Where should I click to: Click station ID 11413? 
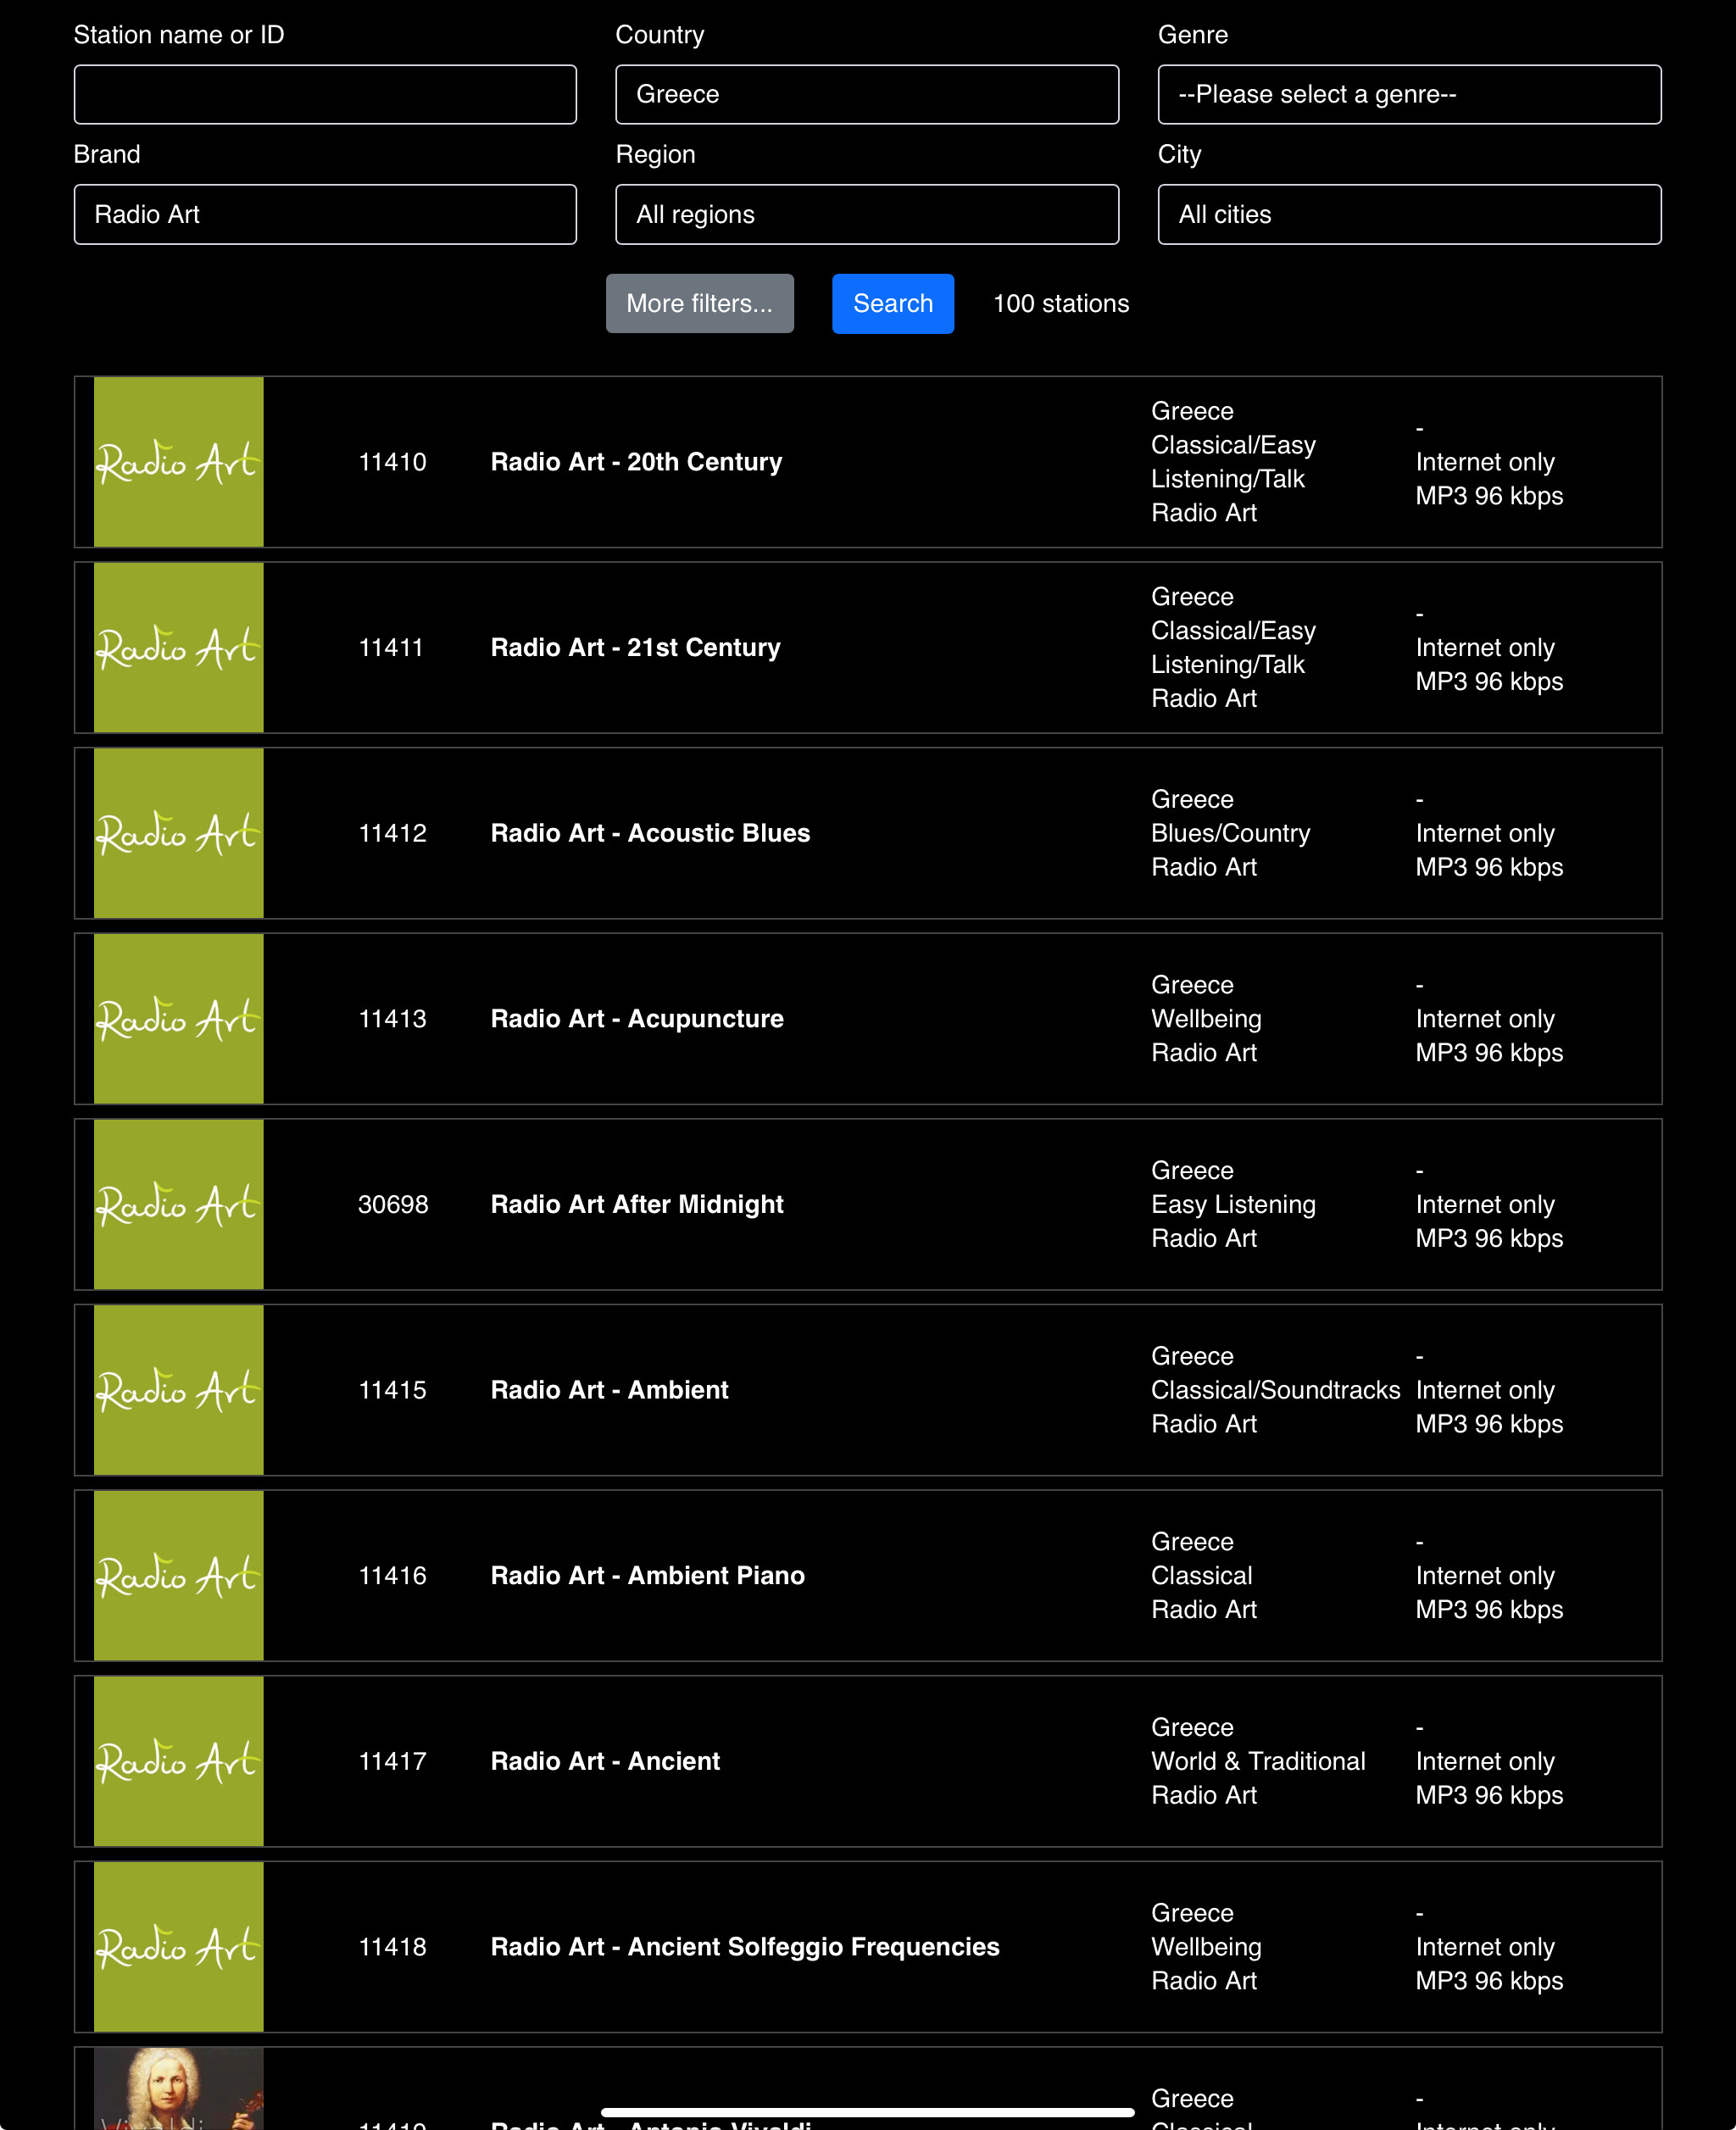[x=392, y=1019]
